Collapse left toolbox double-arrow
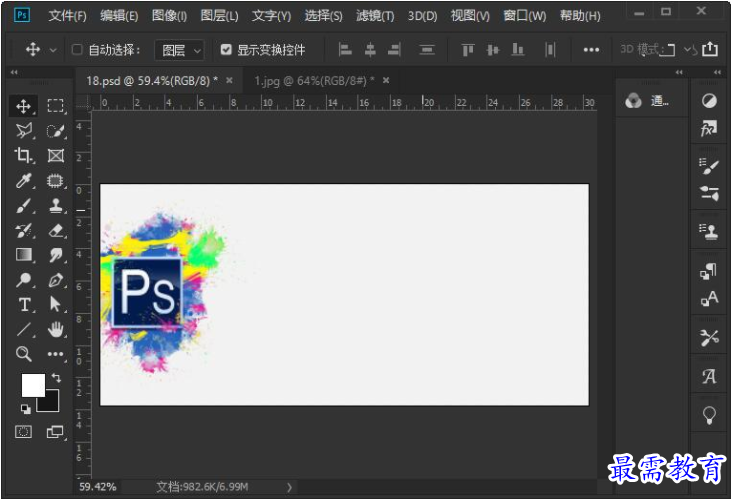The image size is (732, 500). 14,72
